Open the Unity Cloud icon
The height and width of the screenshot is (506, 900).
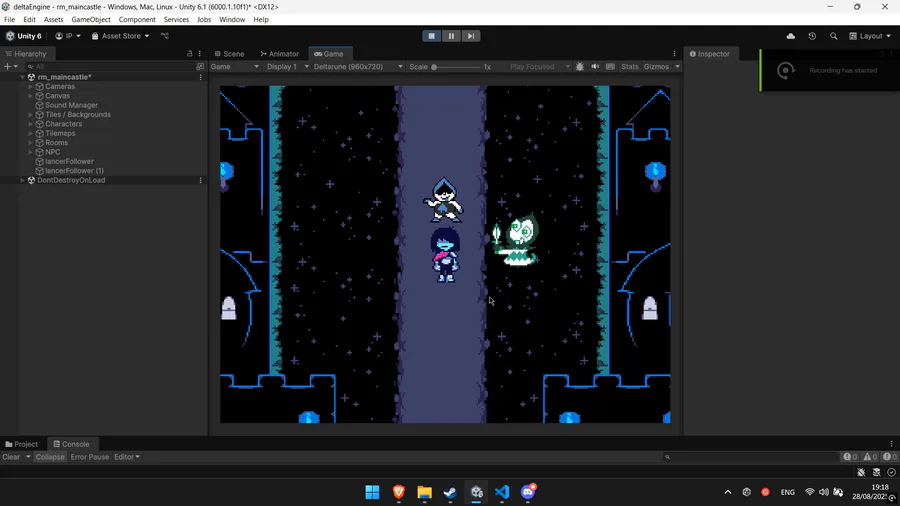[x=790, y=36]
